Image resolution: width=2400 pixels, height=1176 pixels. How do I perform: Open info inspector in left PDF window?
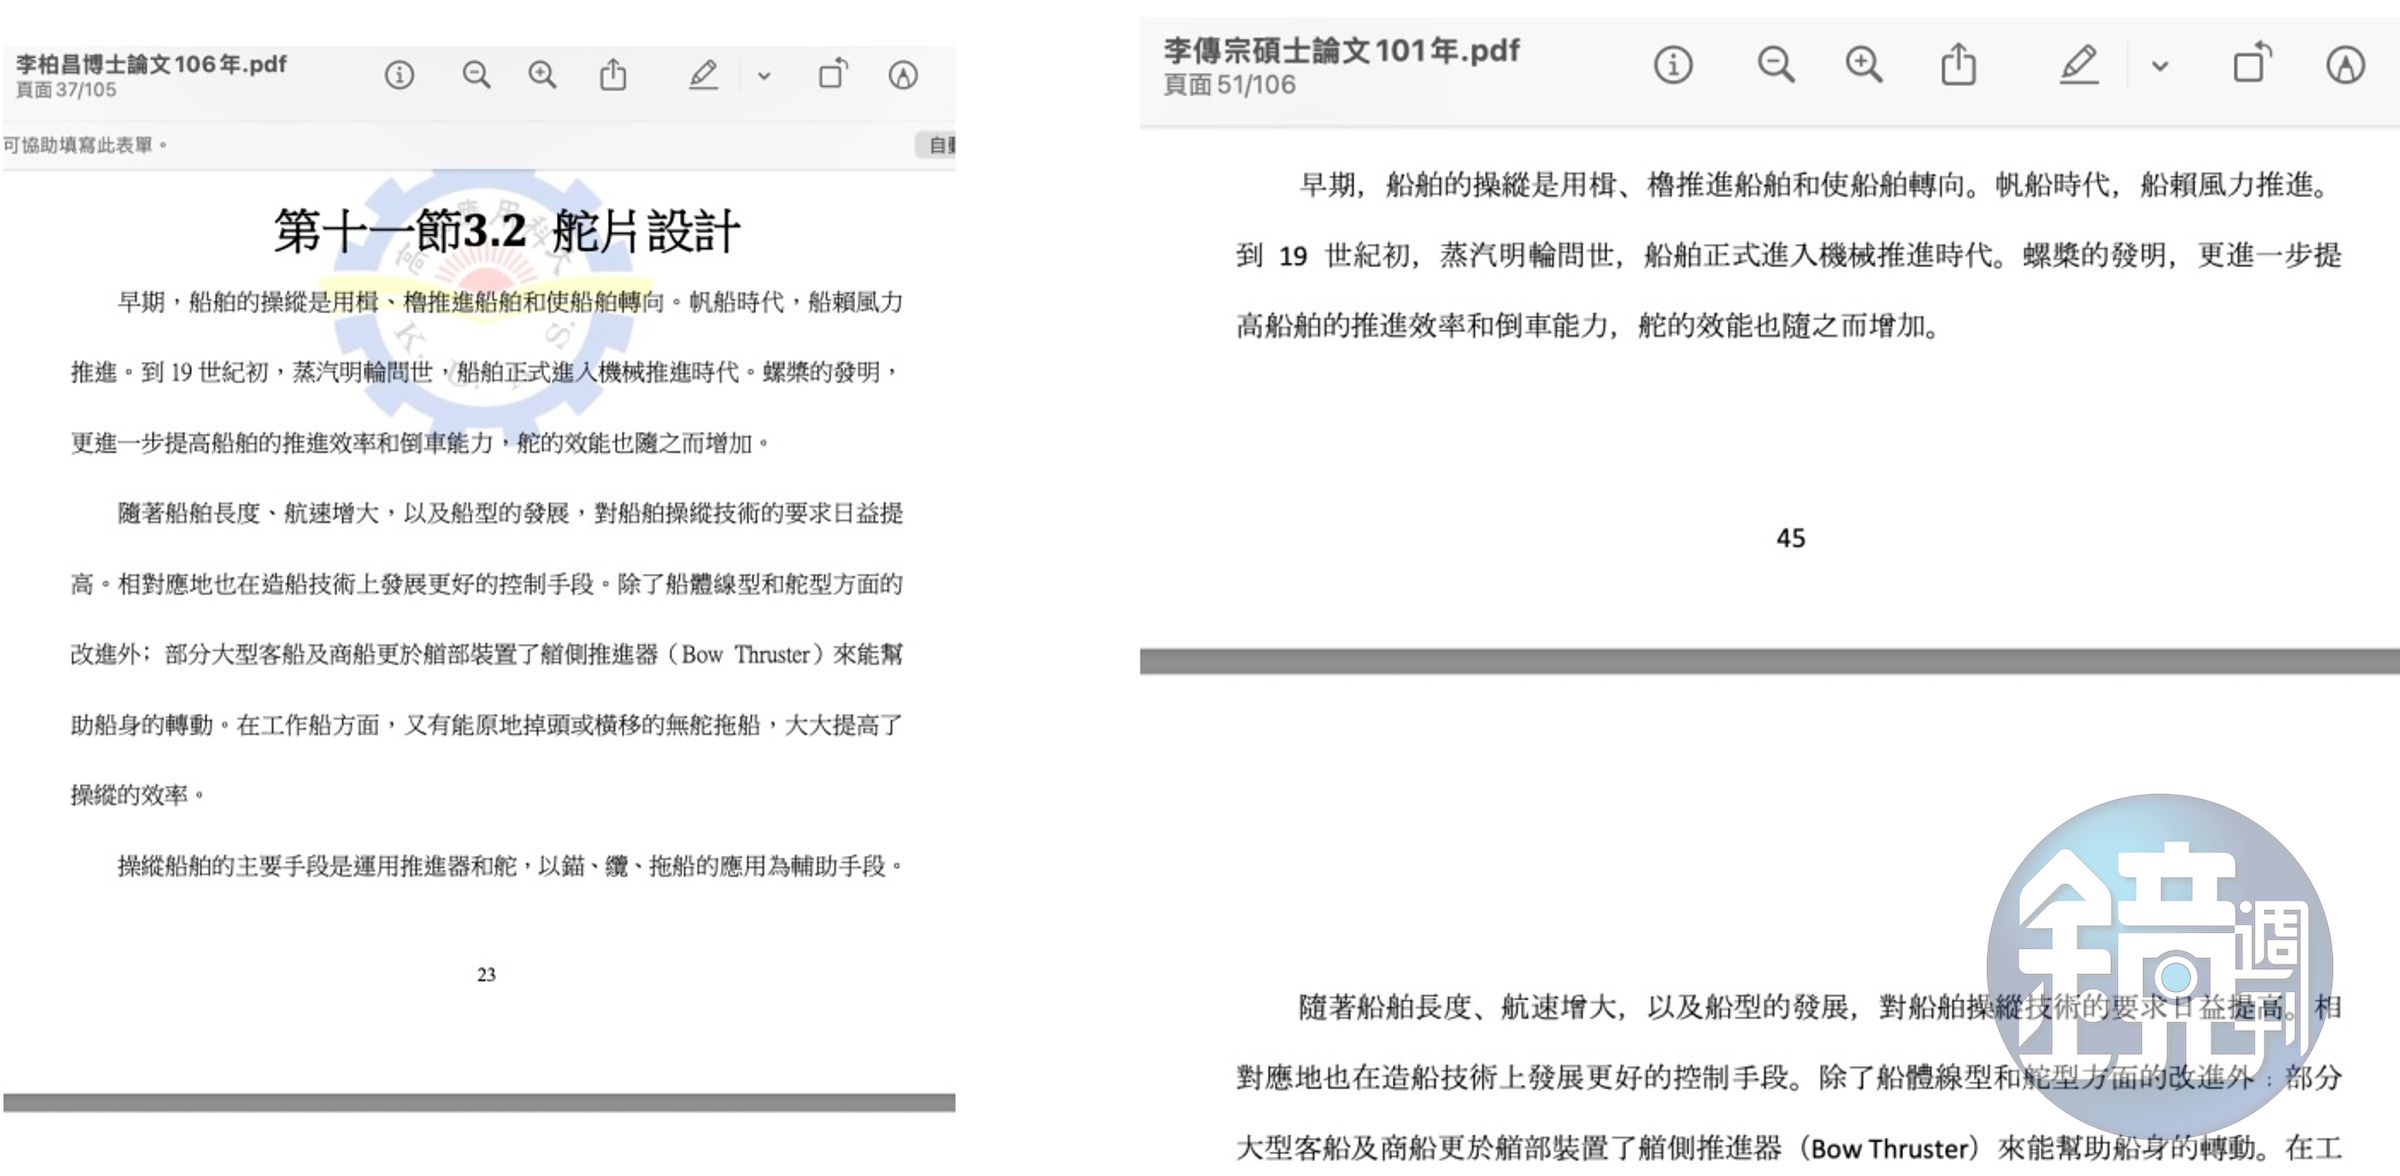pyautogui.click(x=399, y=75)
